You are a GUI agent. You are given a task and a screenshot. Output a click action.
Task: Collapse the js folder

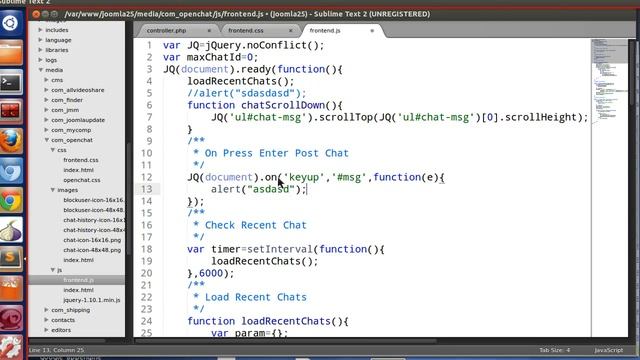tap(53, 270)
